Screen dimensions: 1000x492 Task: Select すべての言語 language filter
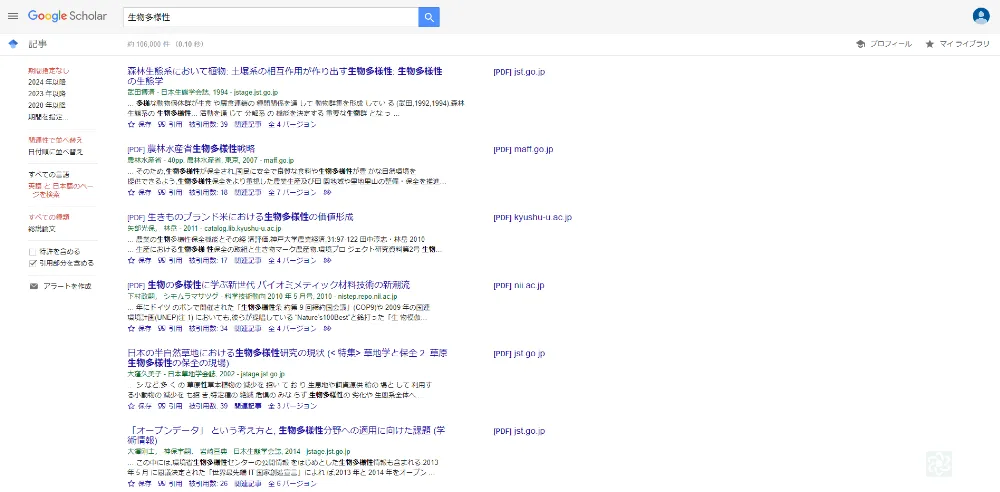pyautogui.click(x=49, y=174)
